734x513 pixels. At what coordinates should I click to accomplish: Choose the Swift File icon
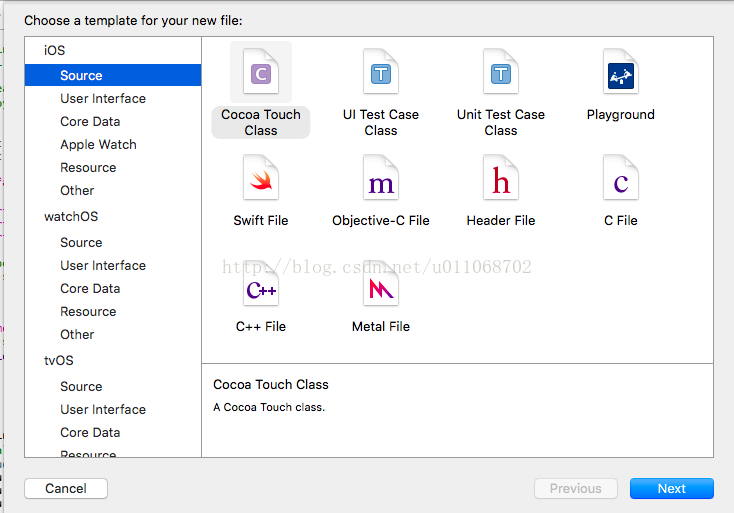[261, 178]
